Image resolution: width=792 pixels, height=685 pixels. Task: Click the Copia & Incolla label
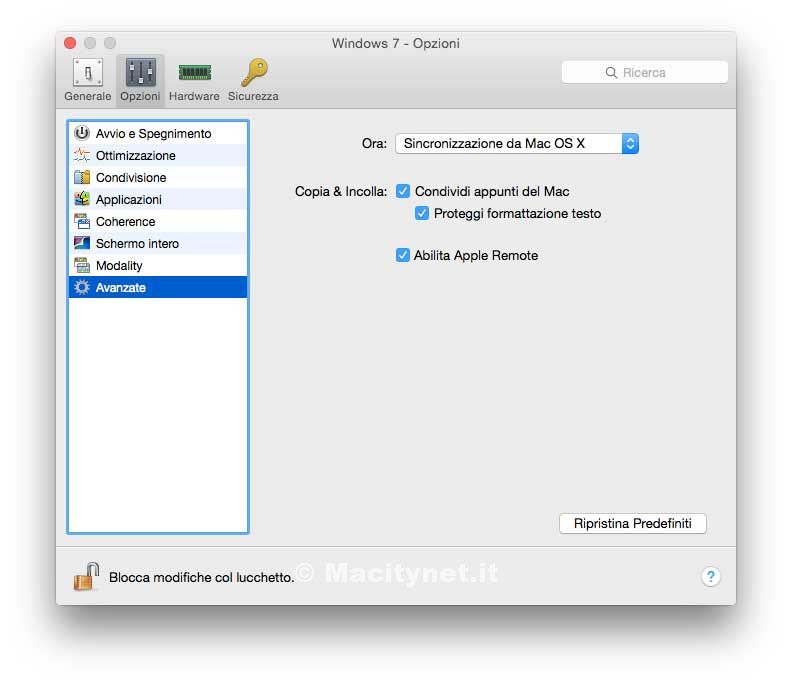point(341,191)
